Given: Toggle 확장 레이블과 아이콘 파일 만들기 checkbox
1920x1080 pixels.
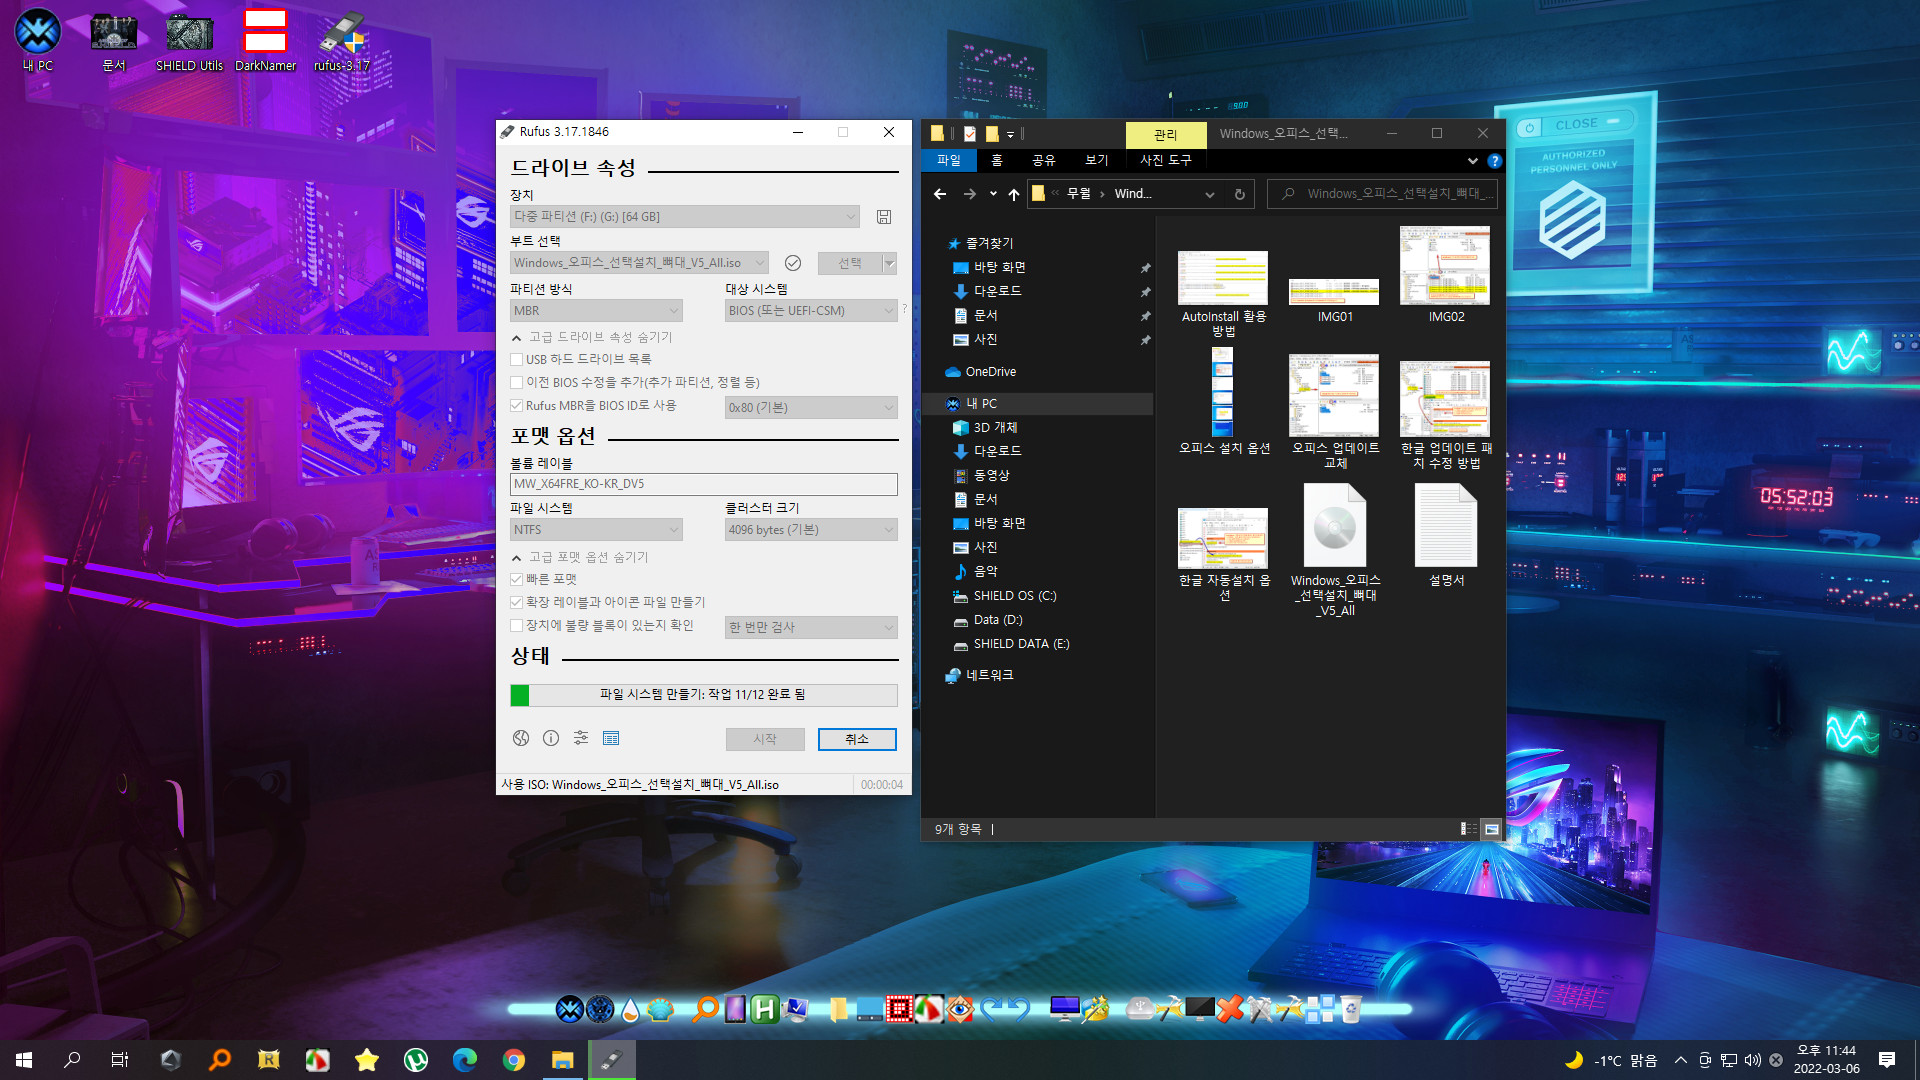Looking at the screenshot, I should click(517, 602).
